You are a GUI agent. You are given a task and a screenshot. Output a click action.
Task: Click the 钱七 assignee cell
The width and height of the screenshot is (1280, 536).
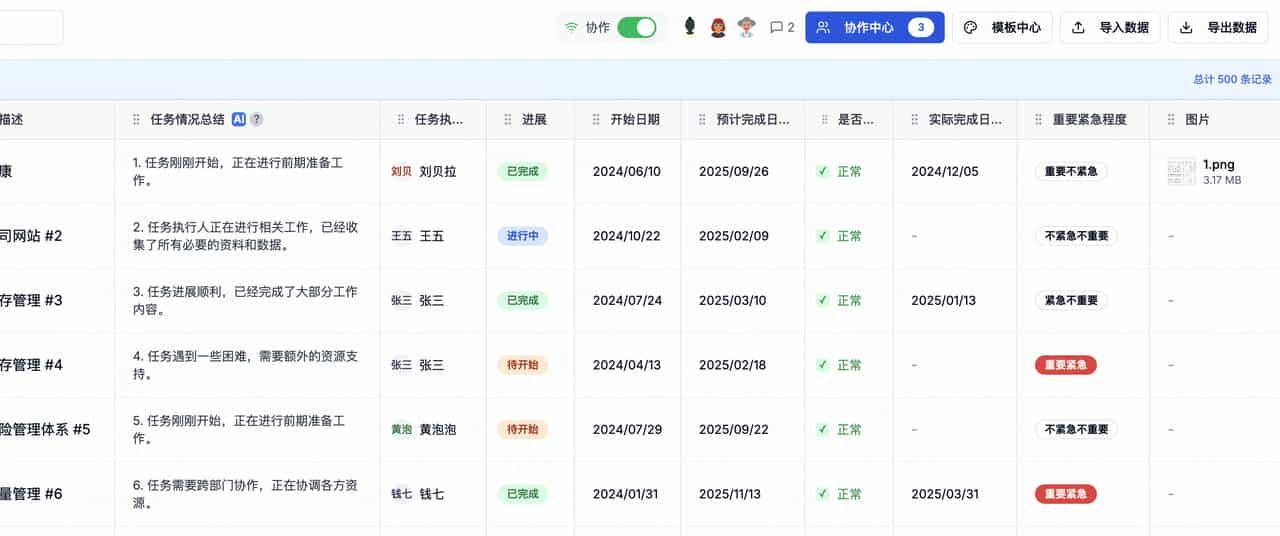(x=433, y=494)
